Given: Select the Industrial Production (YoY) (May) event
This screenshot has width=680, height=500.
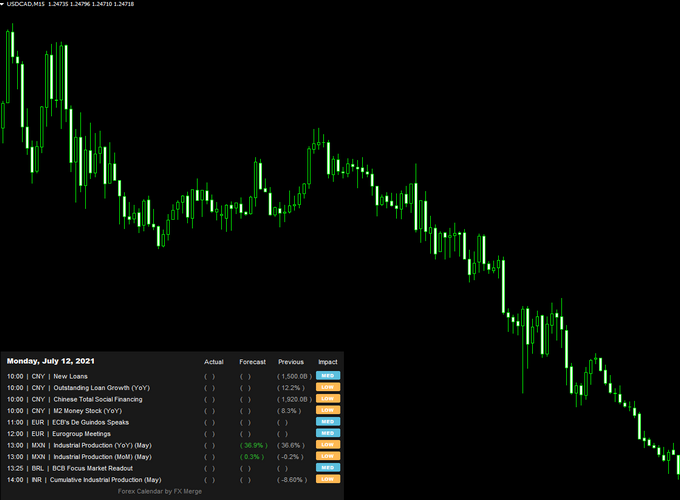Looking at the screenshot, I should pyautogui.click(x=102, y=445).
